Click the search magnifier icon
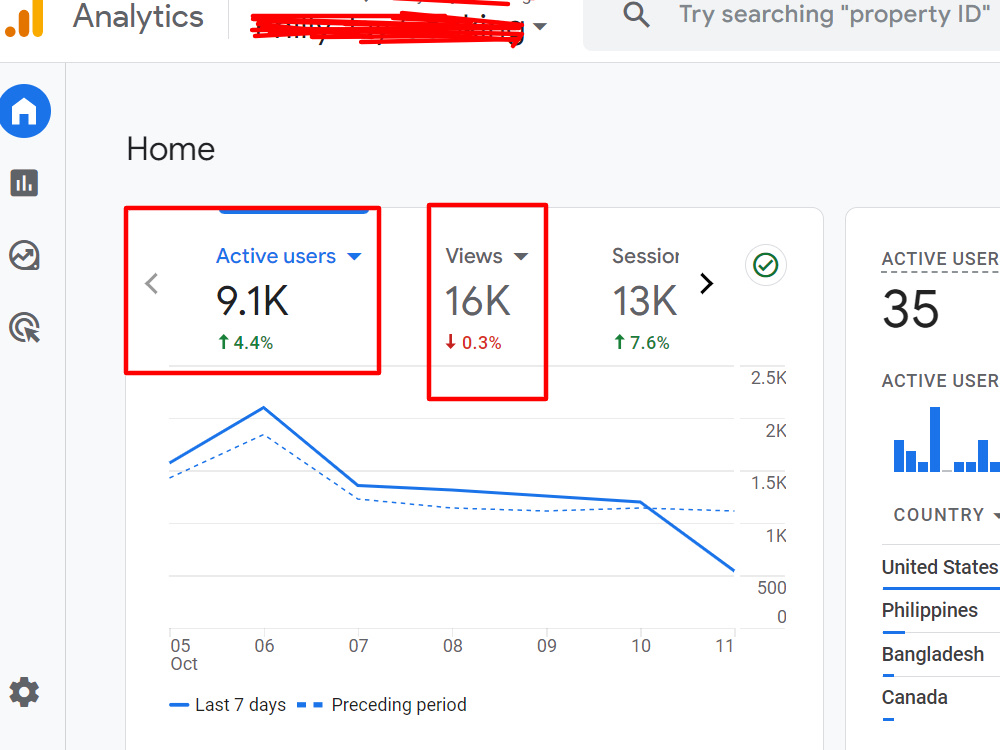This screenshot has height=750, width=1000. click(636, 14)
